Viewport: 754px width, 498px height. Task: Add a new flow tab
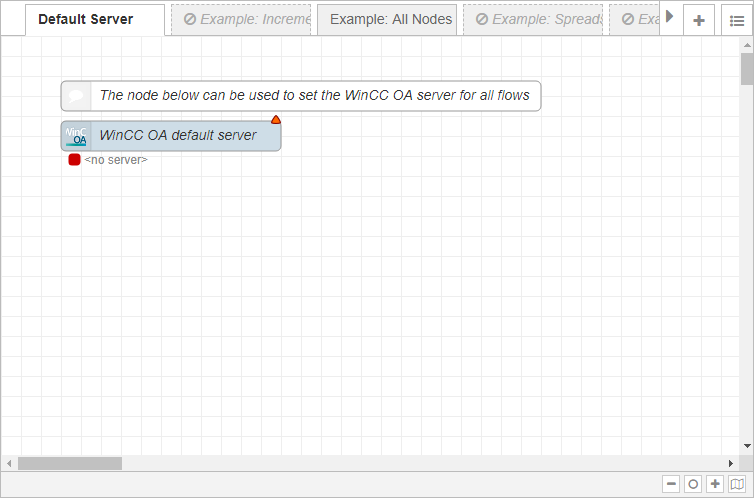point(699,20)
